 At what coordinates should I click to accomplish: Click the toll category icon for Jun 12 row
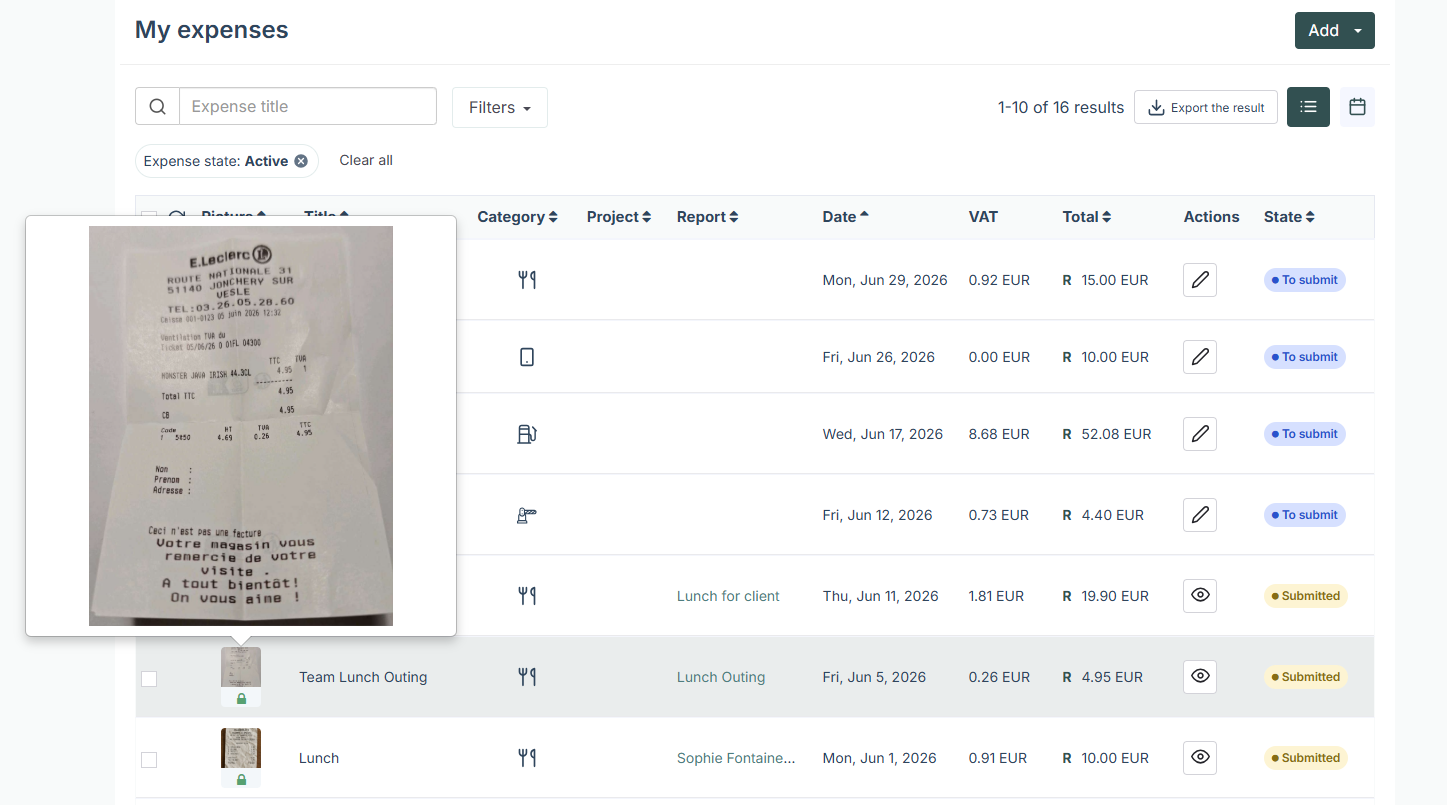(x=527, y=515)
